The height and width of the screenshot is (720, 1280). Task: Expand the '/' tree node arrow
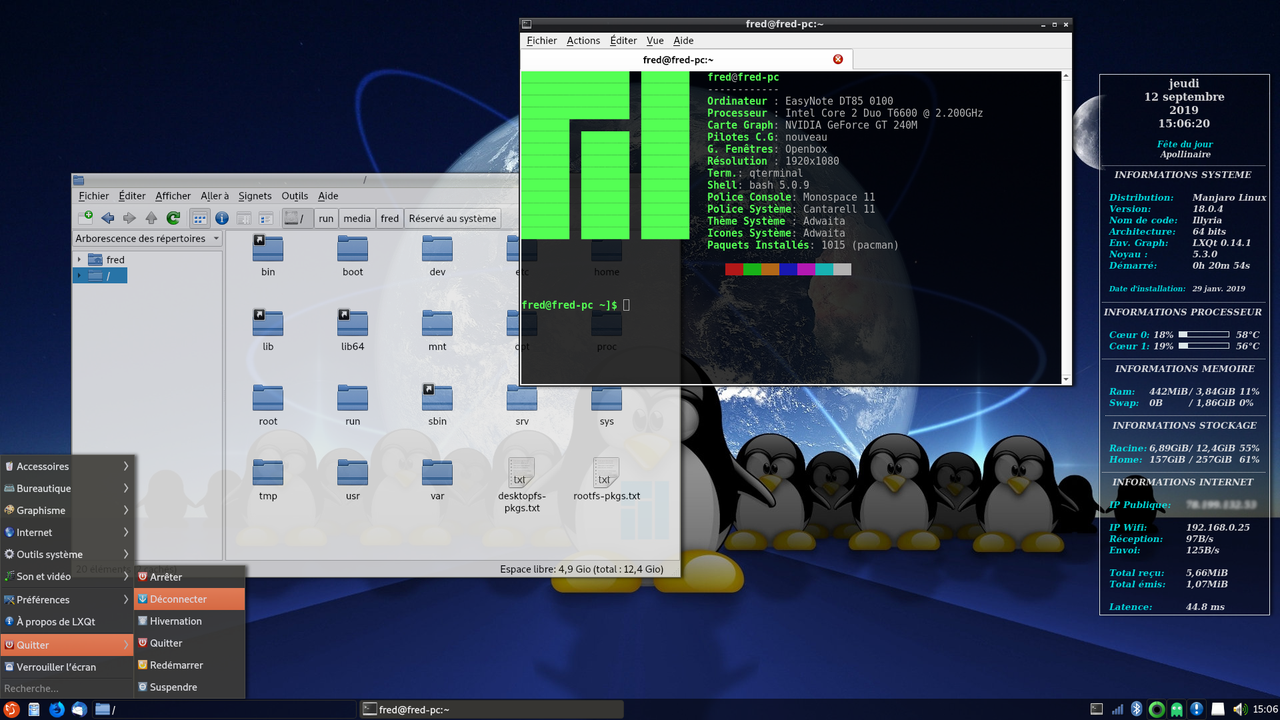(80, 275)
